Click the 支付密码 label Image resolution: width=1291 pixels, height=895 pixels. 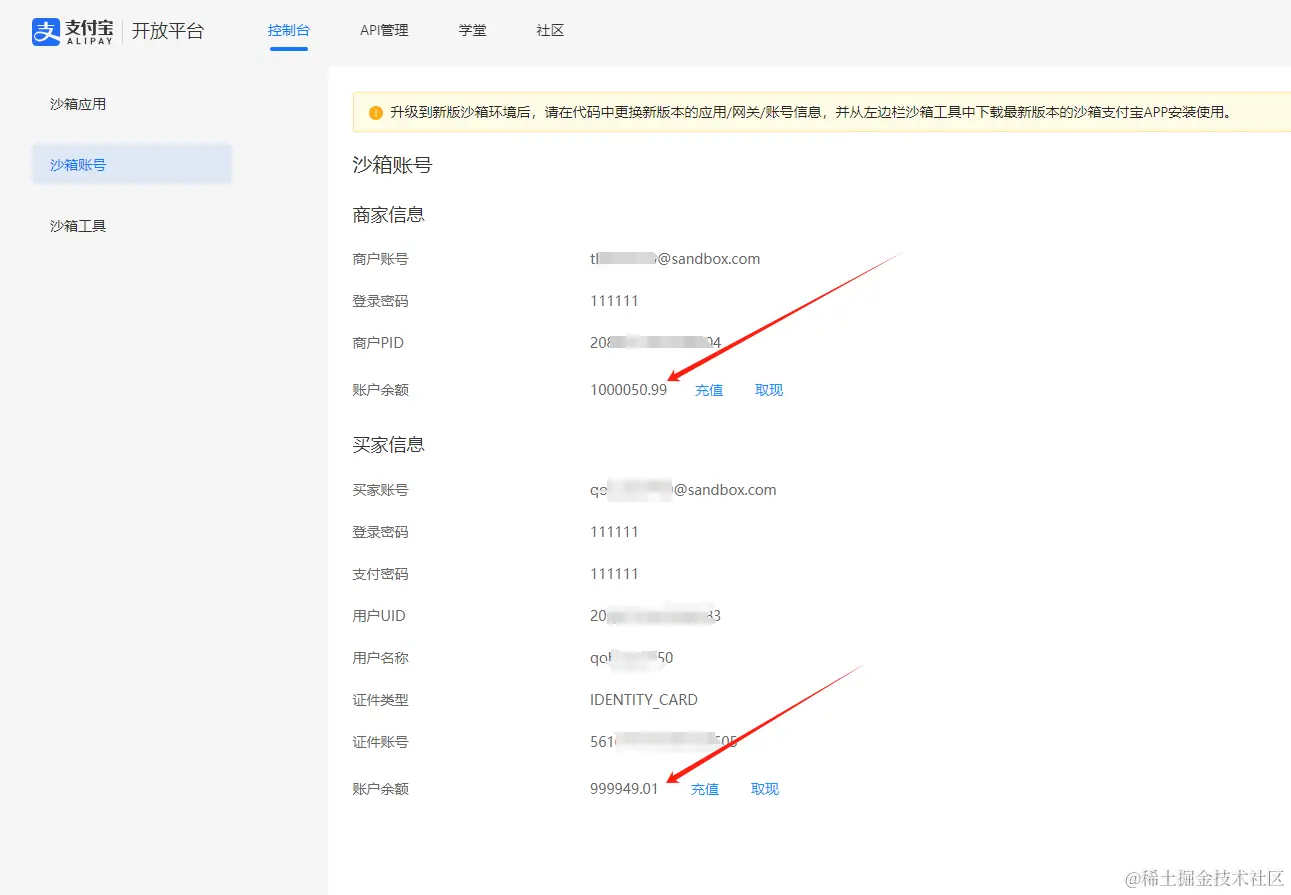[x=380, y=574]
